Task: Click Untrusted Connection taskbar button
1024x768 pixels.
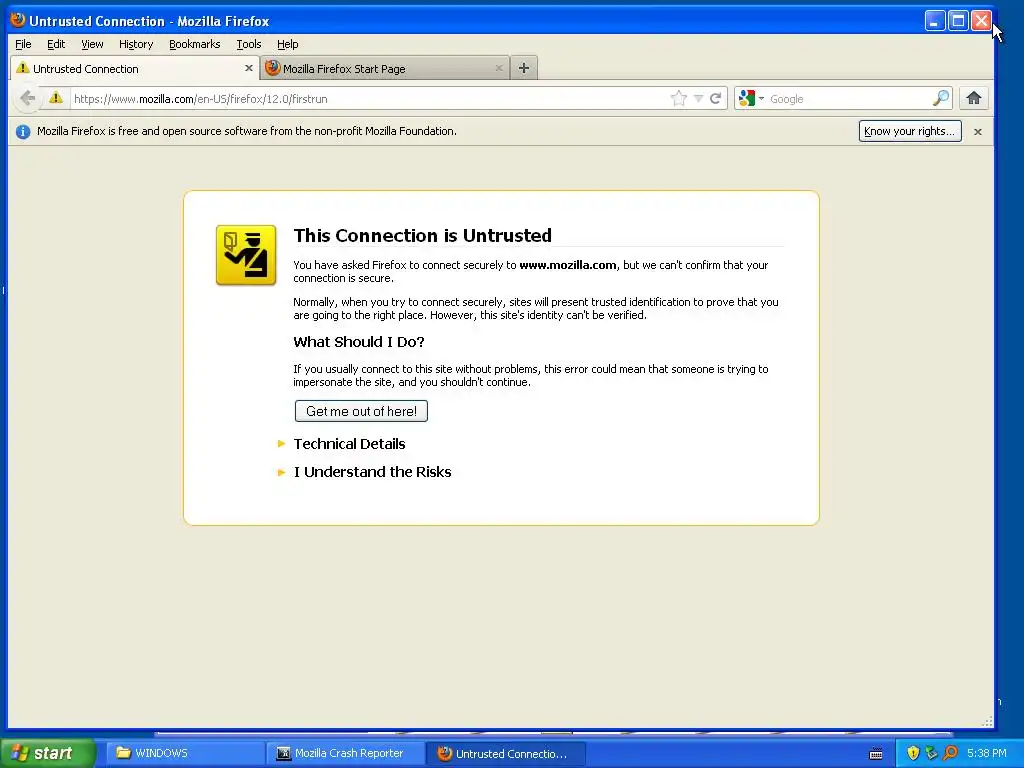Action: (506, 753)
